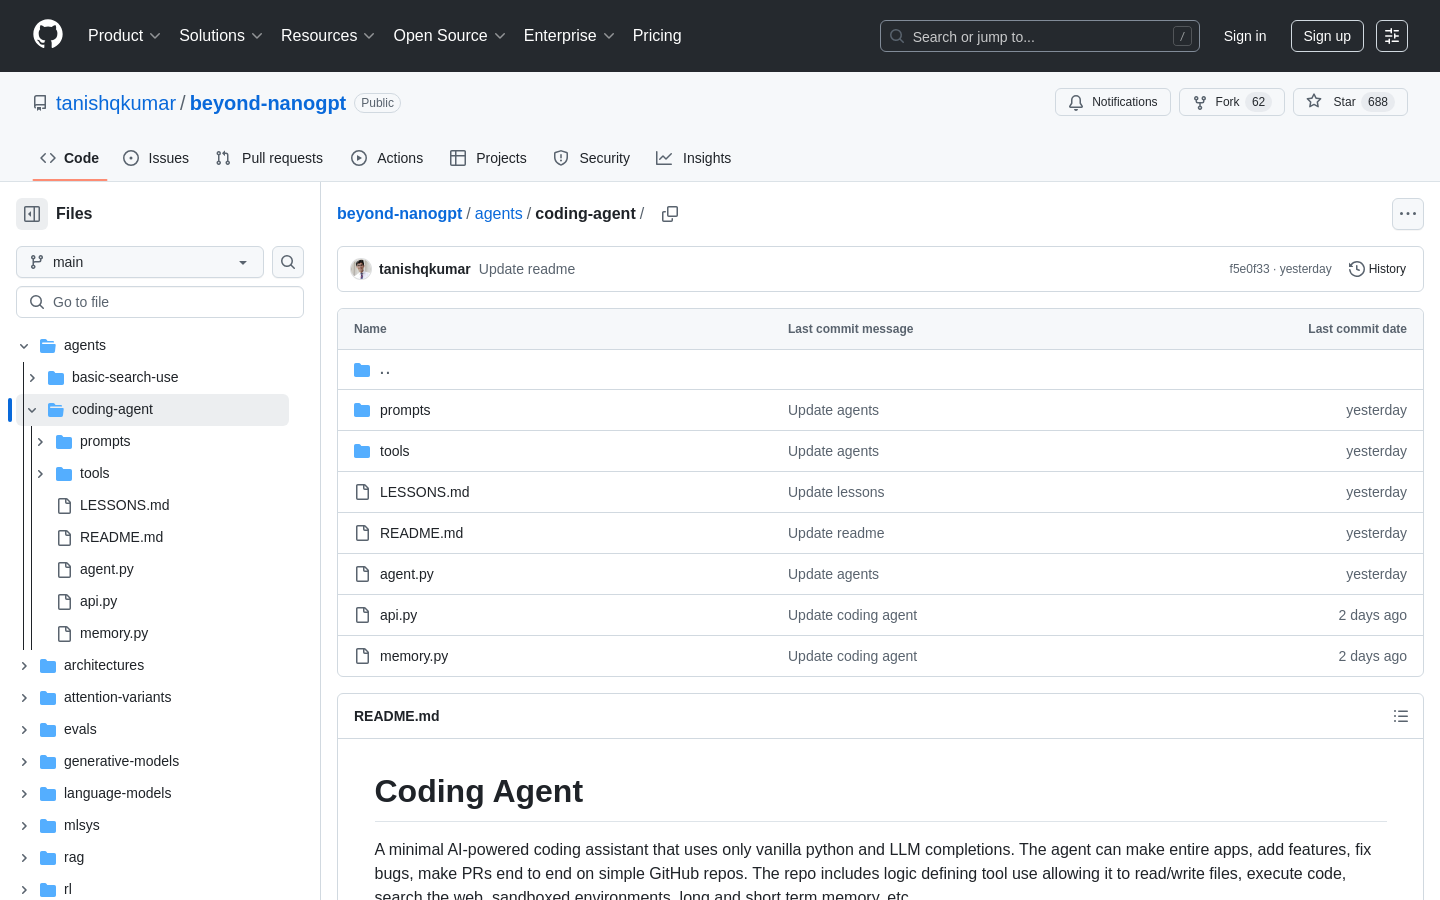Screen dimensions: 1440x900
Task: Open the rag folder in tree
Action: (x=74, y=858)
